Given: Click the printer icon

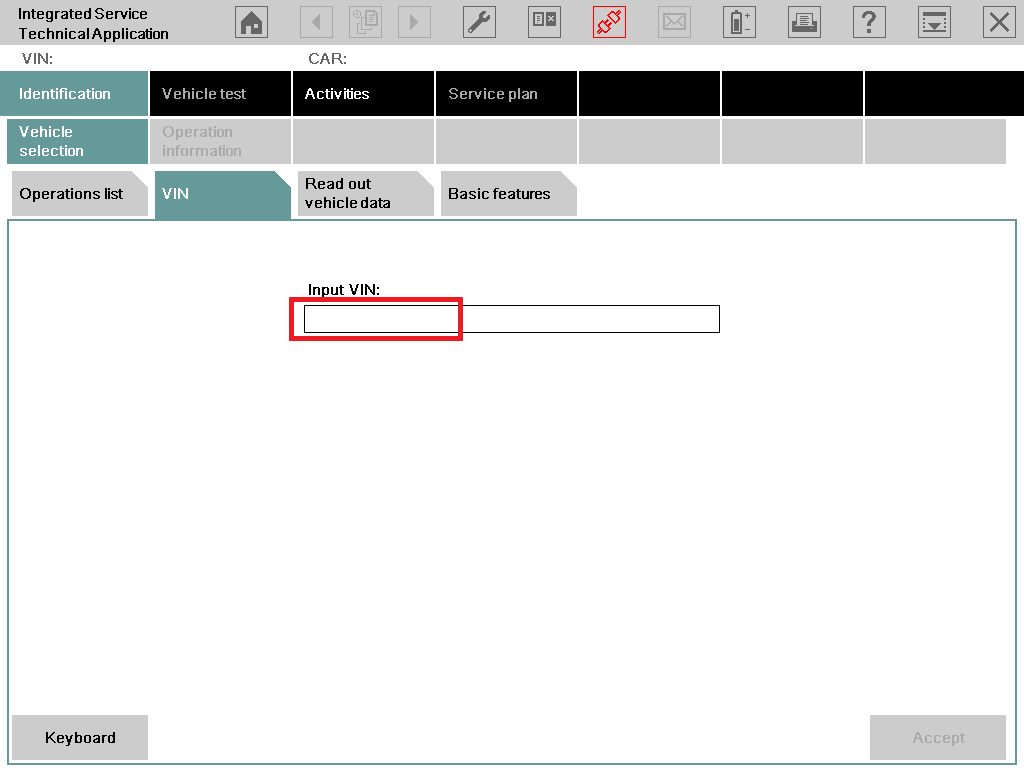Looking at the screenshot, I should (805, 22).
